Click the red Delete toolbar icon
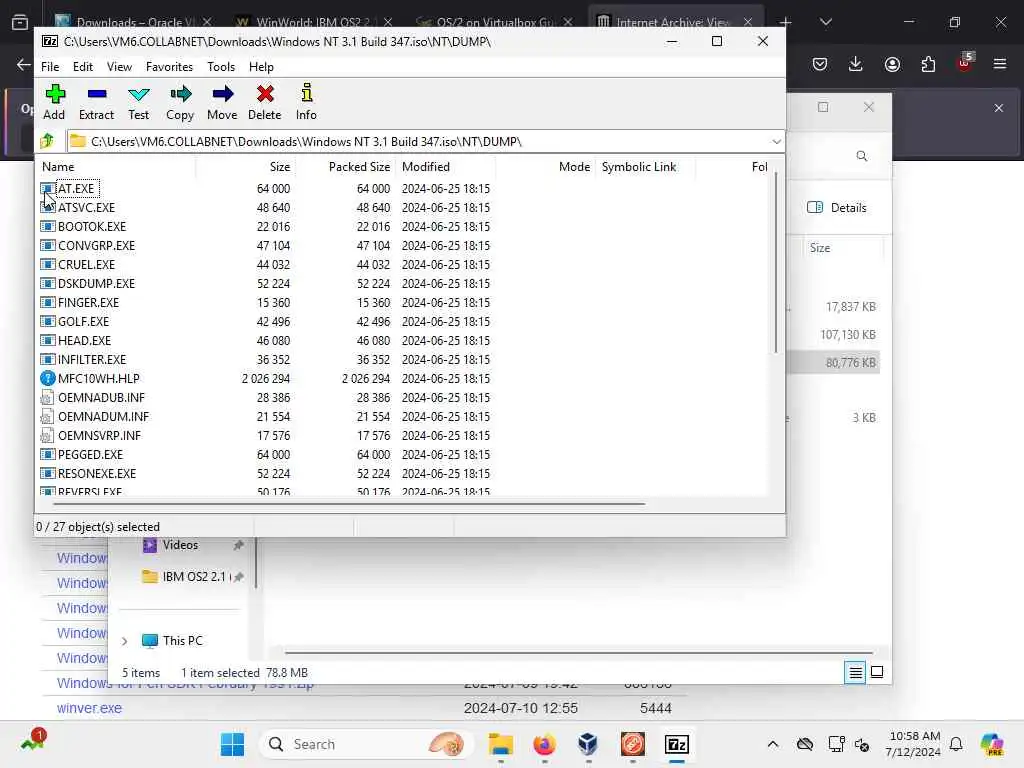 click(264, 102)
